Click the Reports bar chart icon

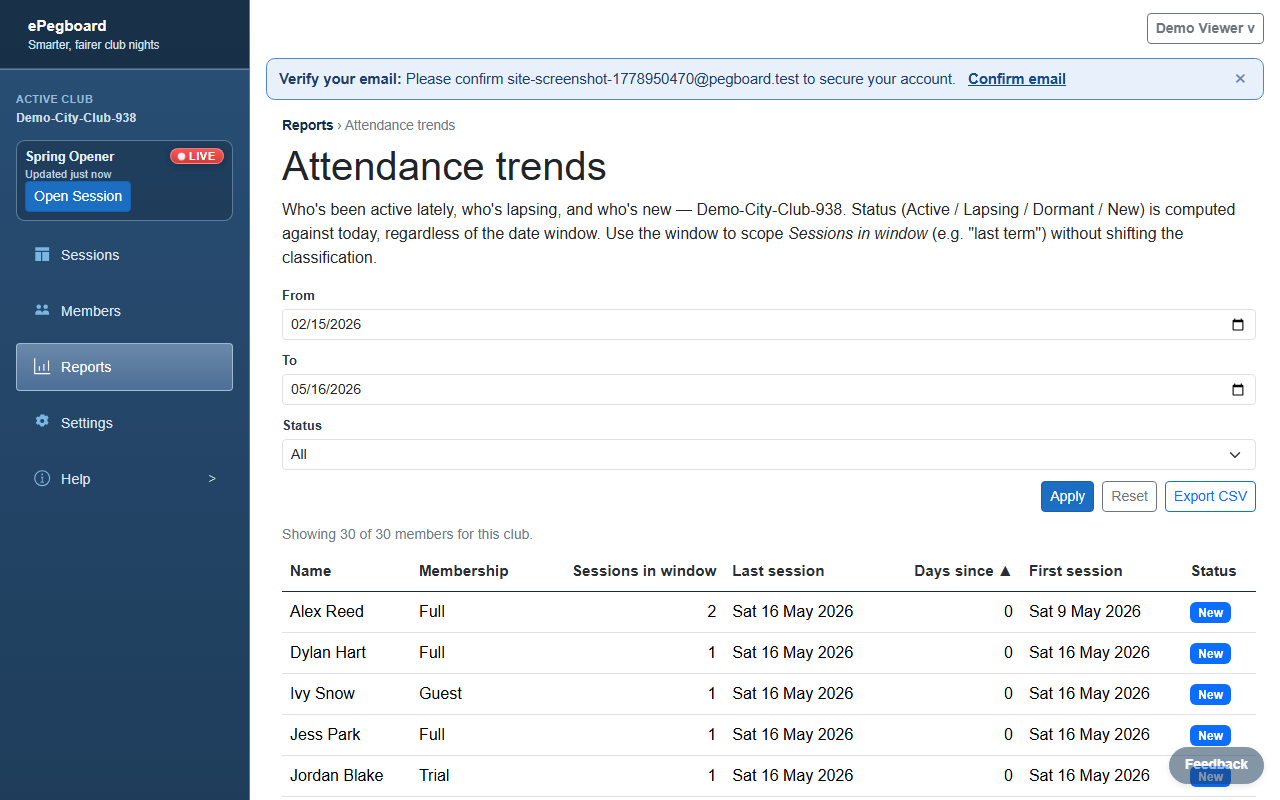click(x=42, y=367)
